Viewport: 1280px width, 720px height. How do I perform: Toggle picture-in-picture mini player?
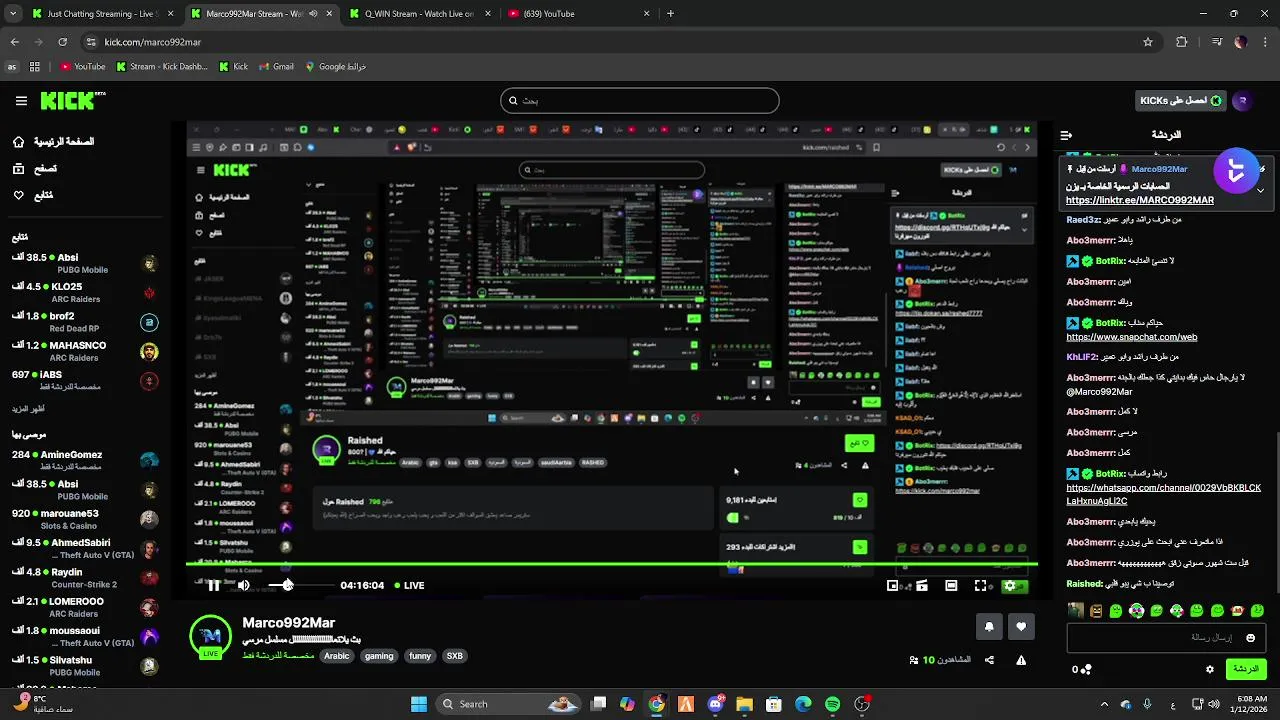coord(893,586)
